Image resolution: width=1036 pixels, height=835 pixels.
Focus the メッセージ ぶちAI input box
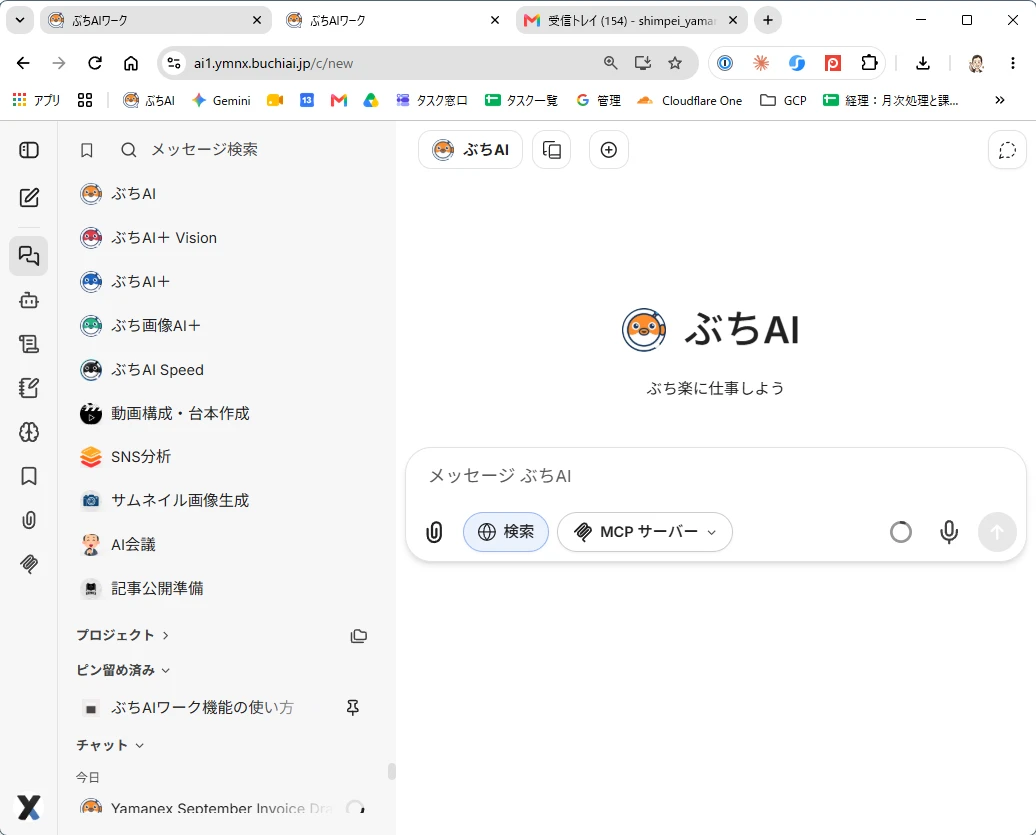point(716,476)
